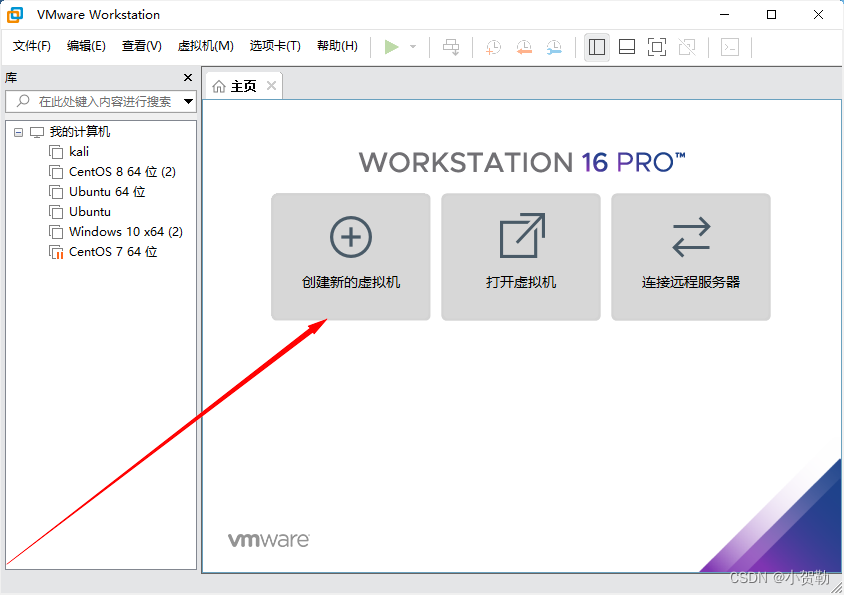Minimize the VMware Workstation window
Screen dimensions: 844x595
[725, 15]
